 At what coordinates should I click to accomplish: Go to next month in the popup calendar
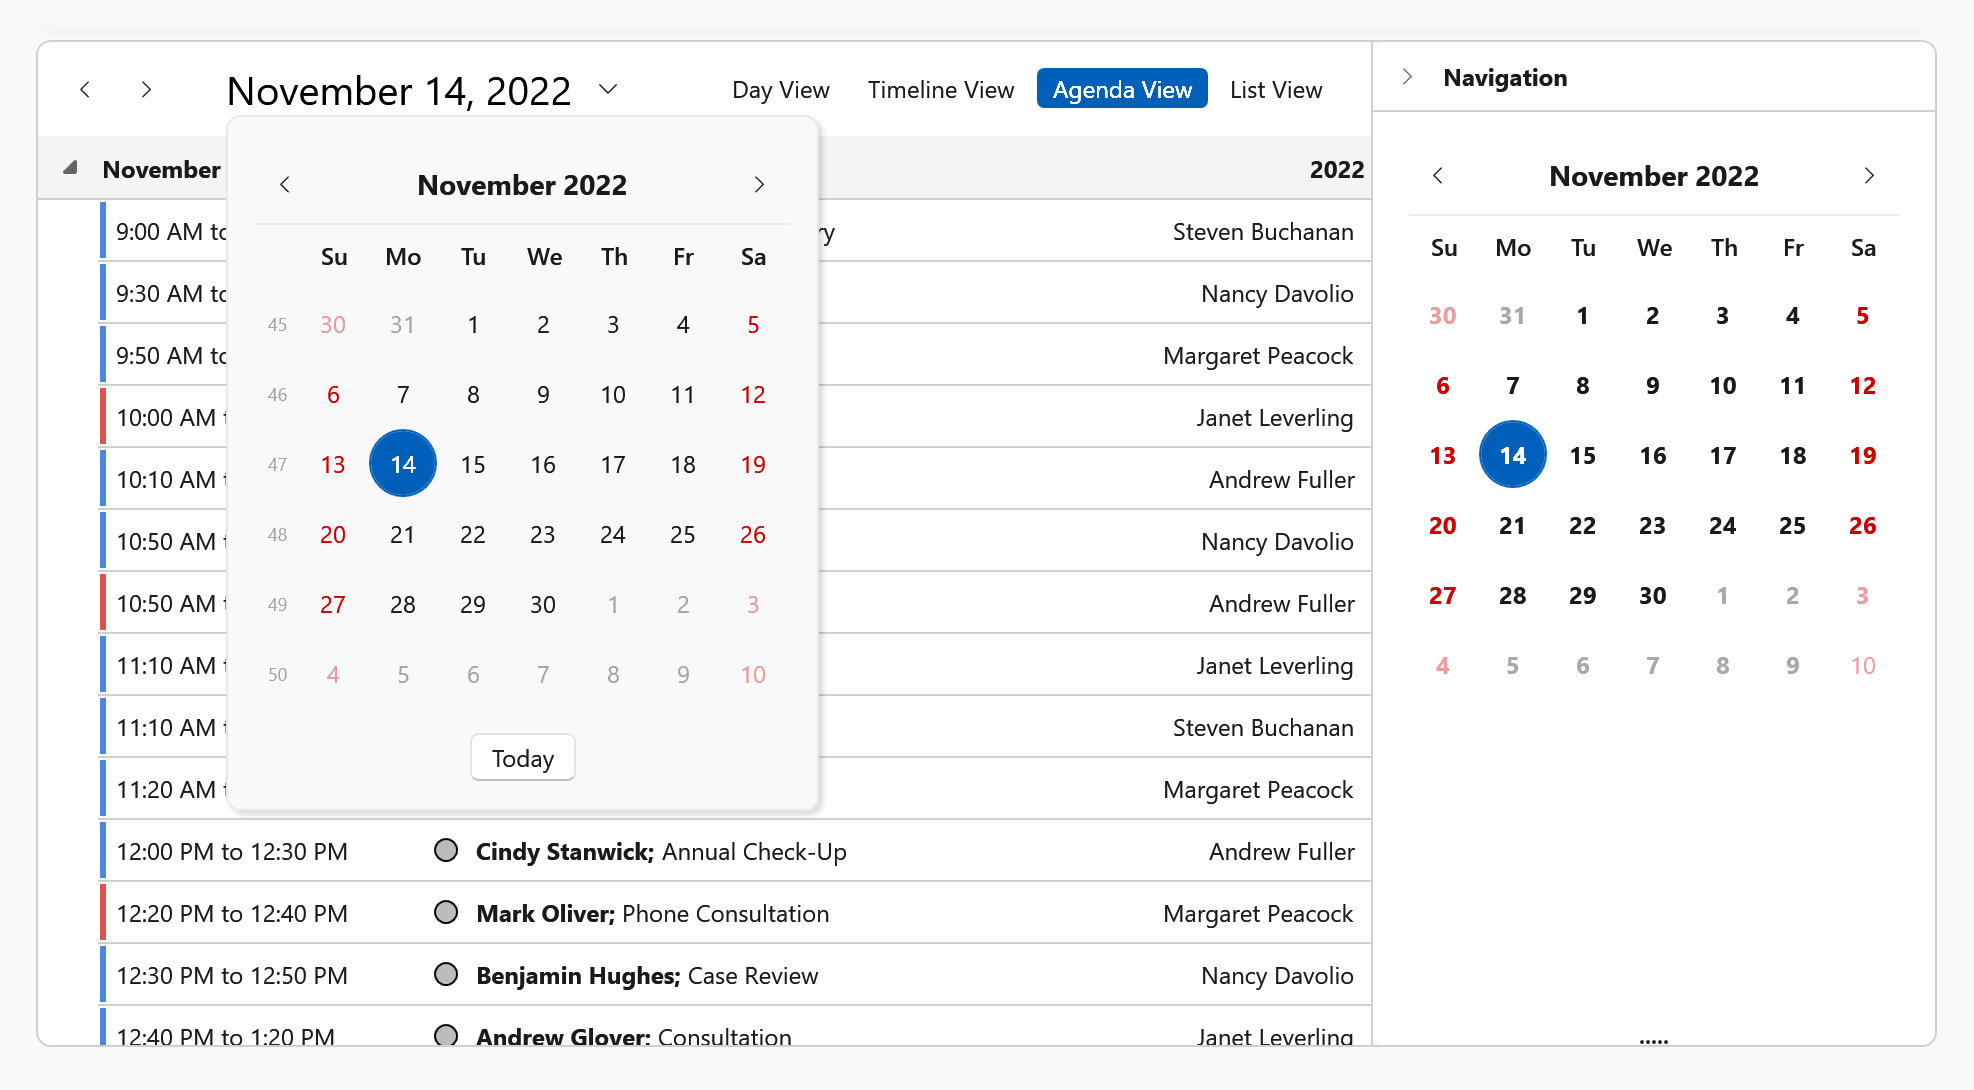coord(759,184)
